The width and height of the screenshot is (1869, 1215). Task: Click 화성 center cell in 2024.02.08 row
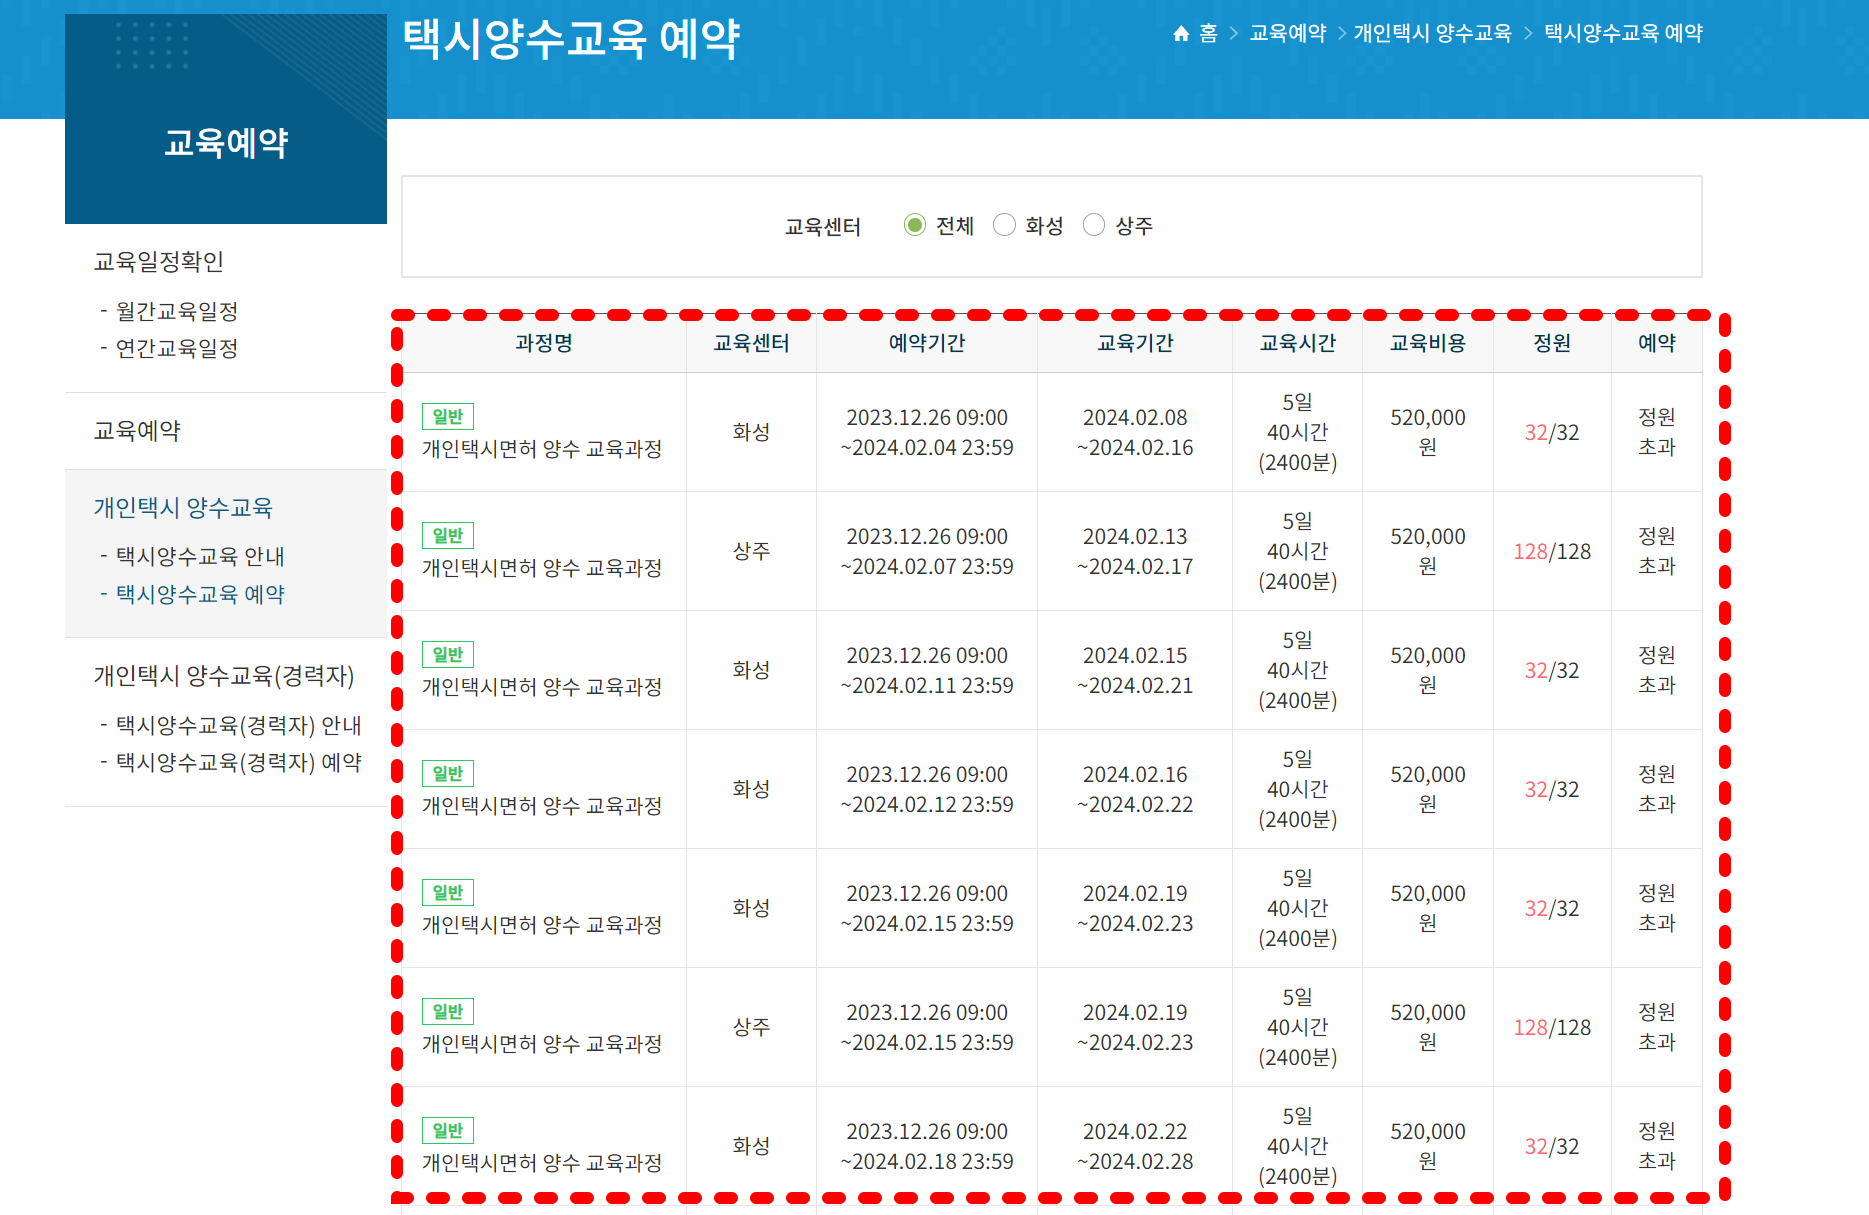tap(751, 432)
